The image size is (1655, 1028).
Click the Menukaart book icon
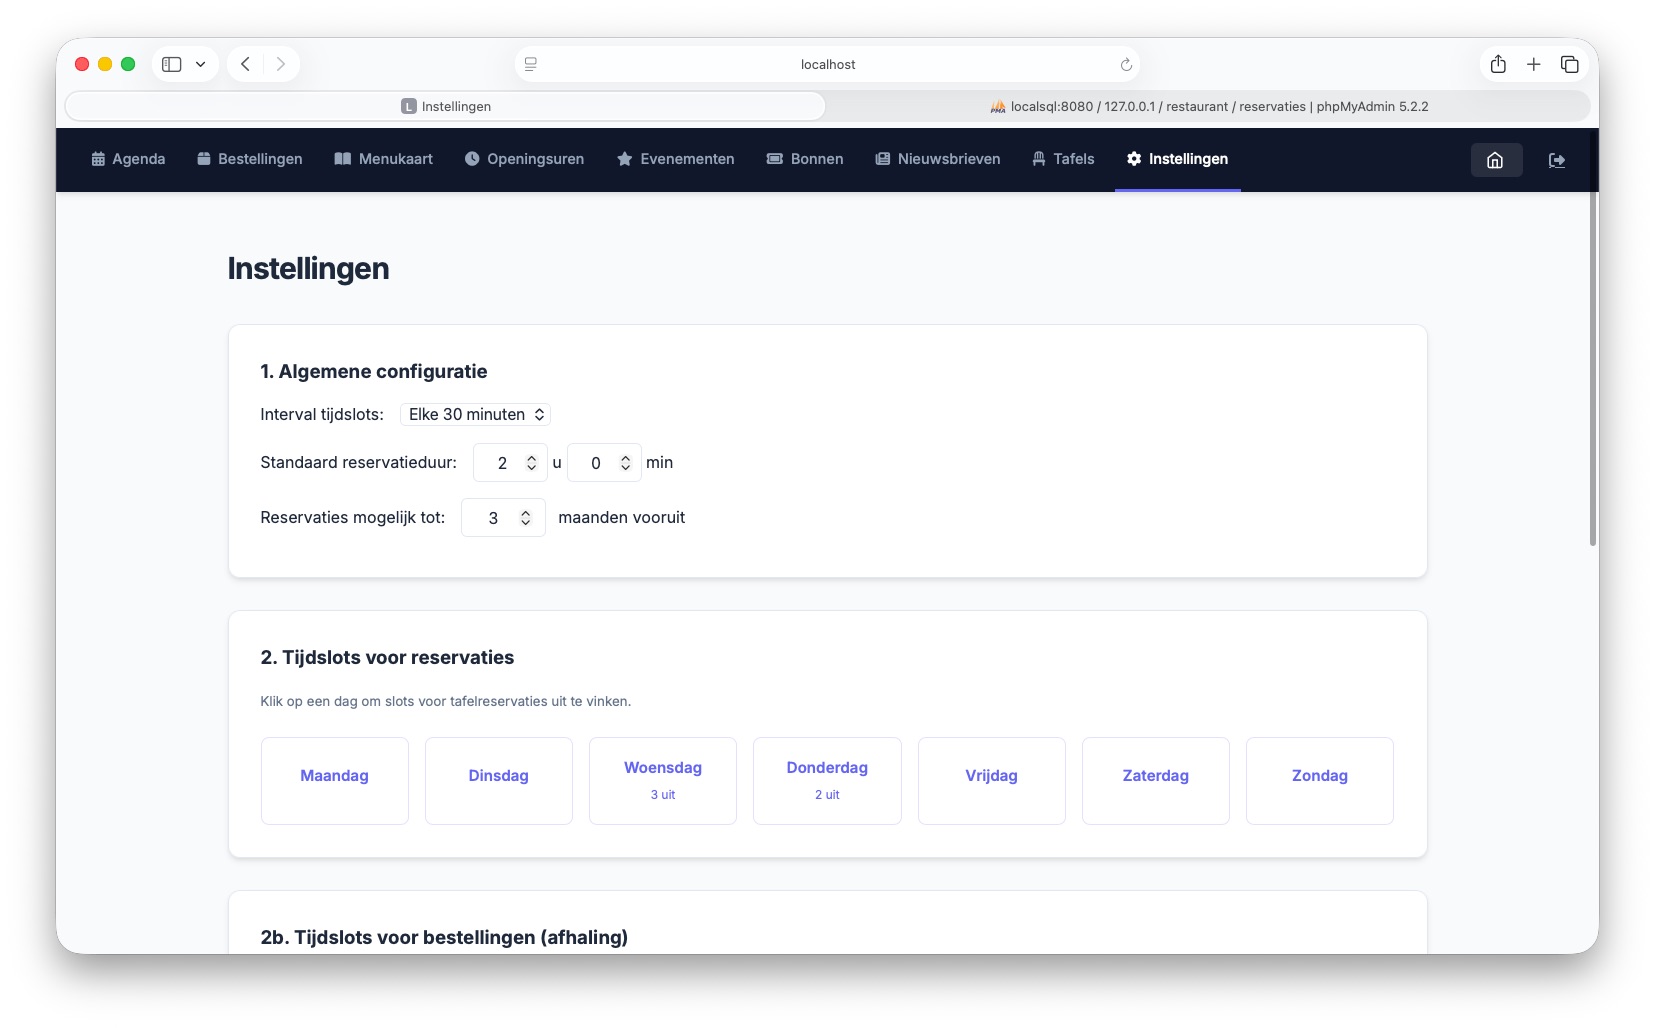point(342,159)
